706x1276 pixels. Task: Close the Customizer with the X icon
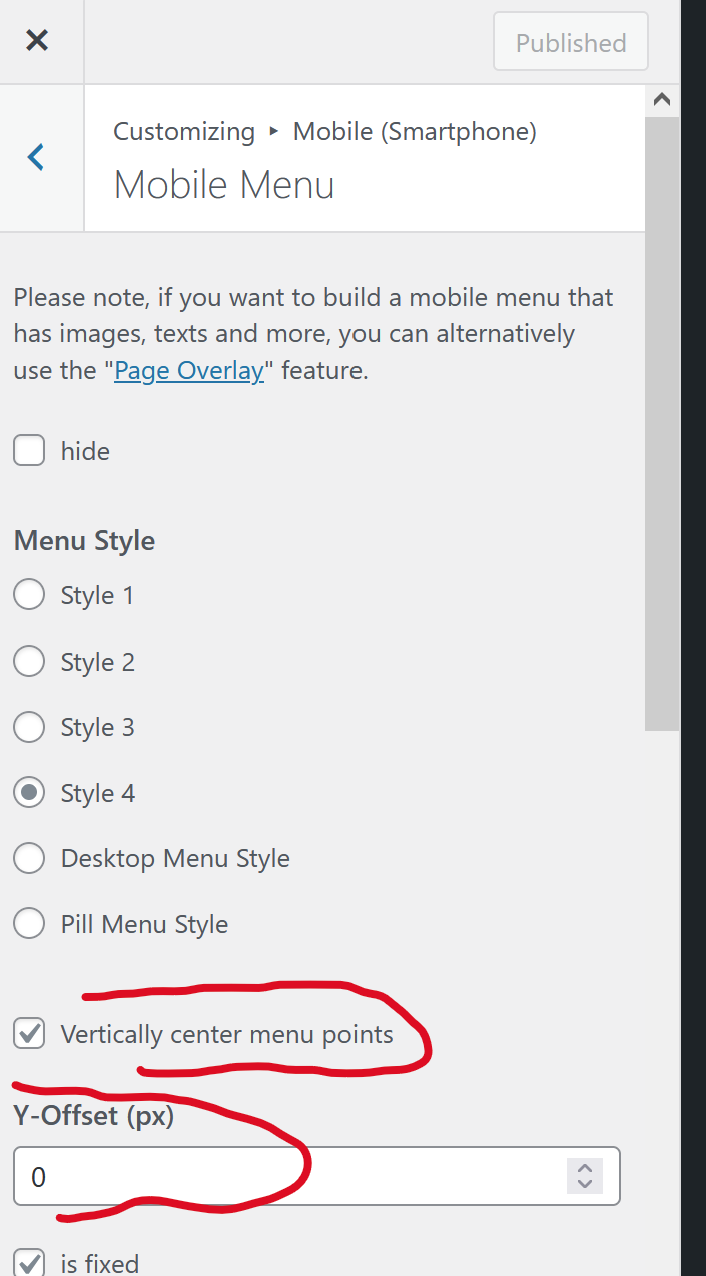pyautogui.click(x=37, y=40)
